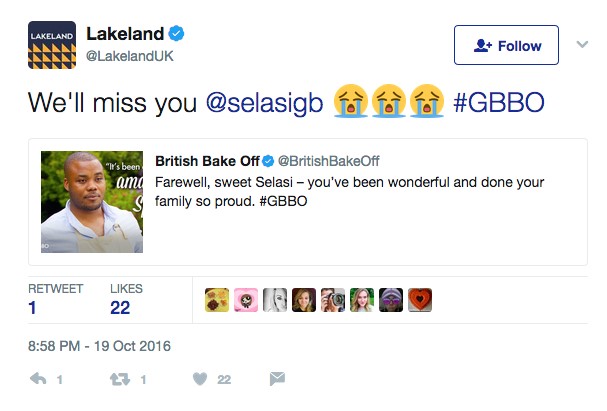Open the Lakeland logo avatar

click(x=52, y=45)
